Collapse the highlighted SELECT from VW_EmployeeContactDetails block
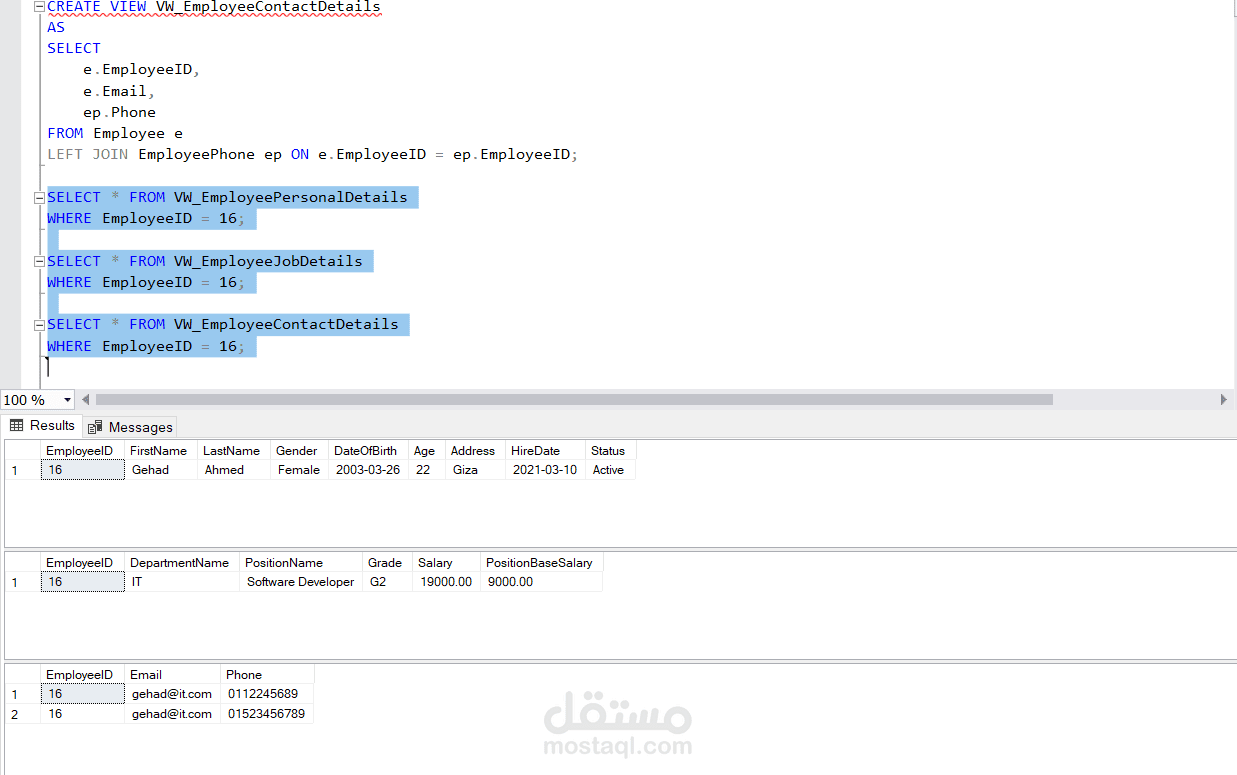 tap(39, 324)
